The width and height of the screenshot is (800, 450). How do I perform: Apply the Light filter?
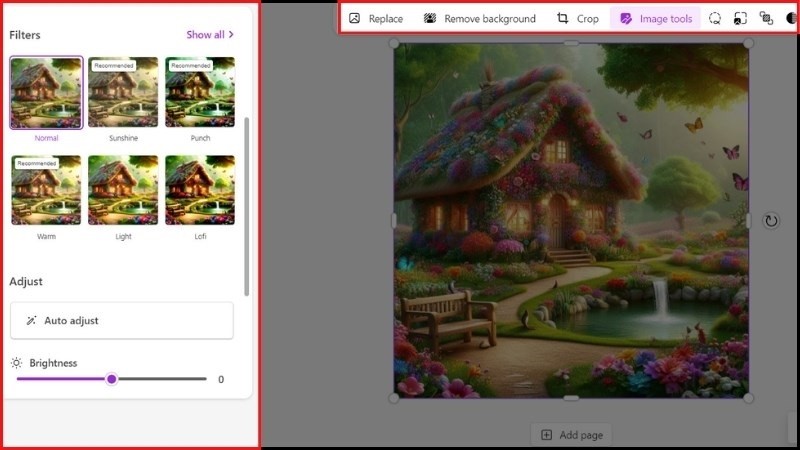click(123, 190)
